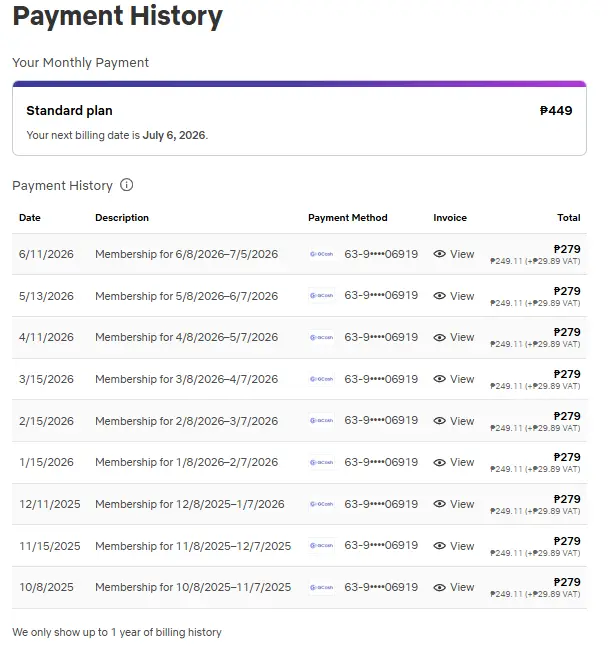This screenshot has height=663, width=608.
Task: View invoice for 12/11/2025 payment
Action: (454, 504)
